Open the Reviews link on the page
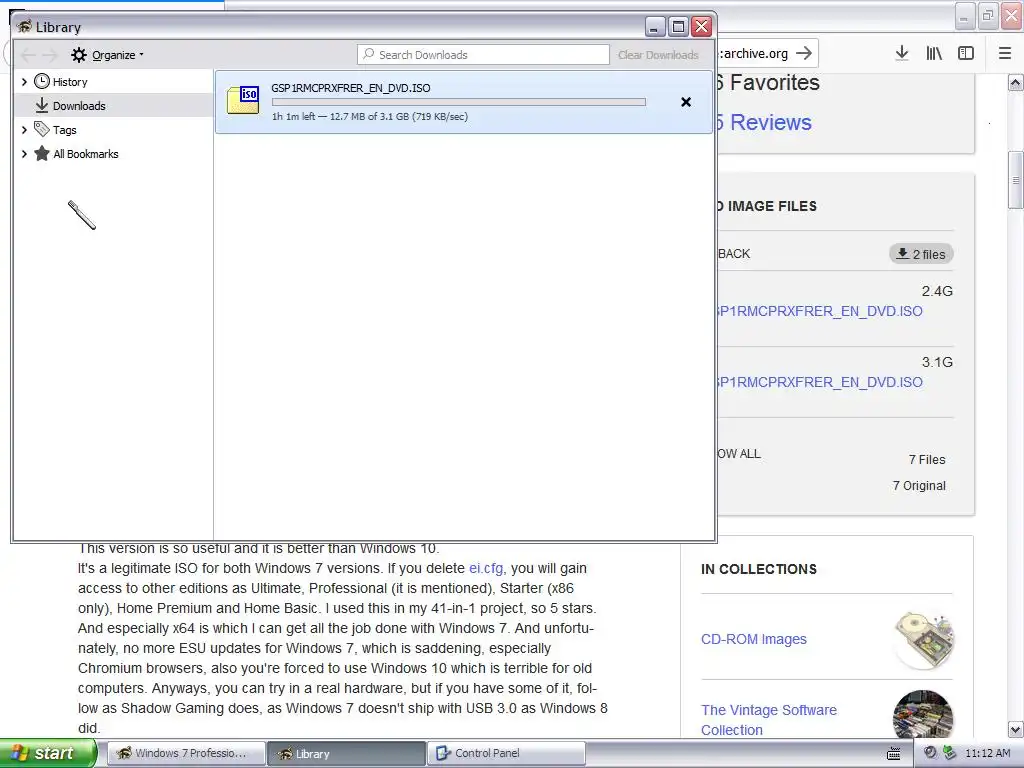This screenshot has height=768, width=1024. (764, 122)
